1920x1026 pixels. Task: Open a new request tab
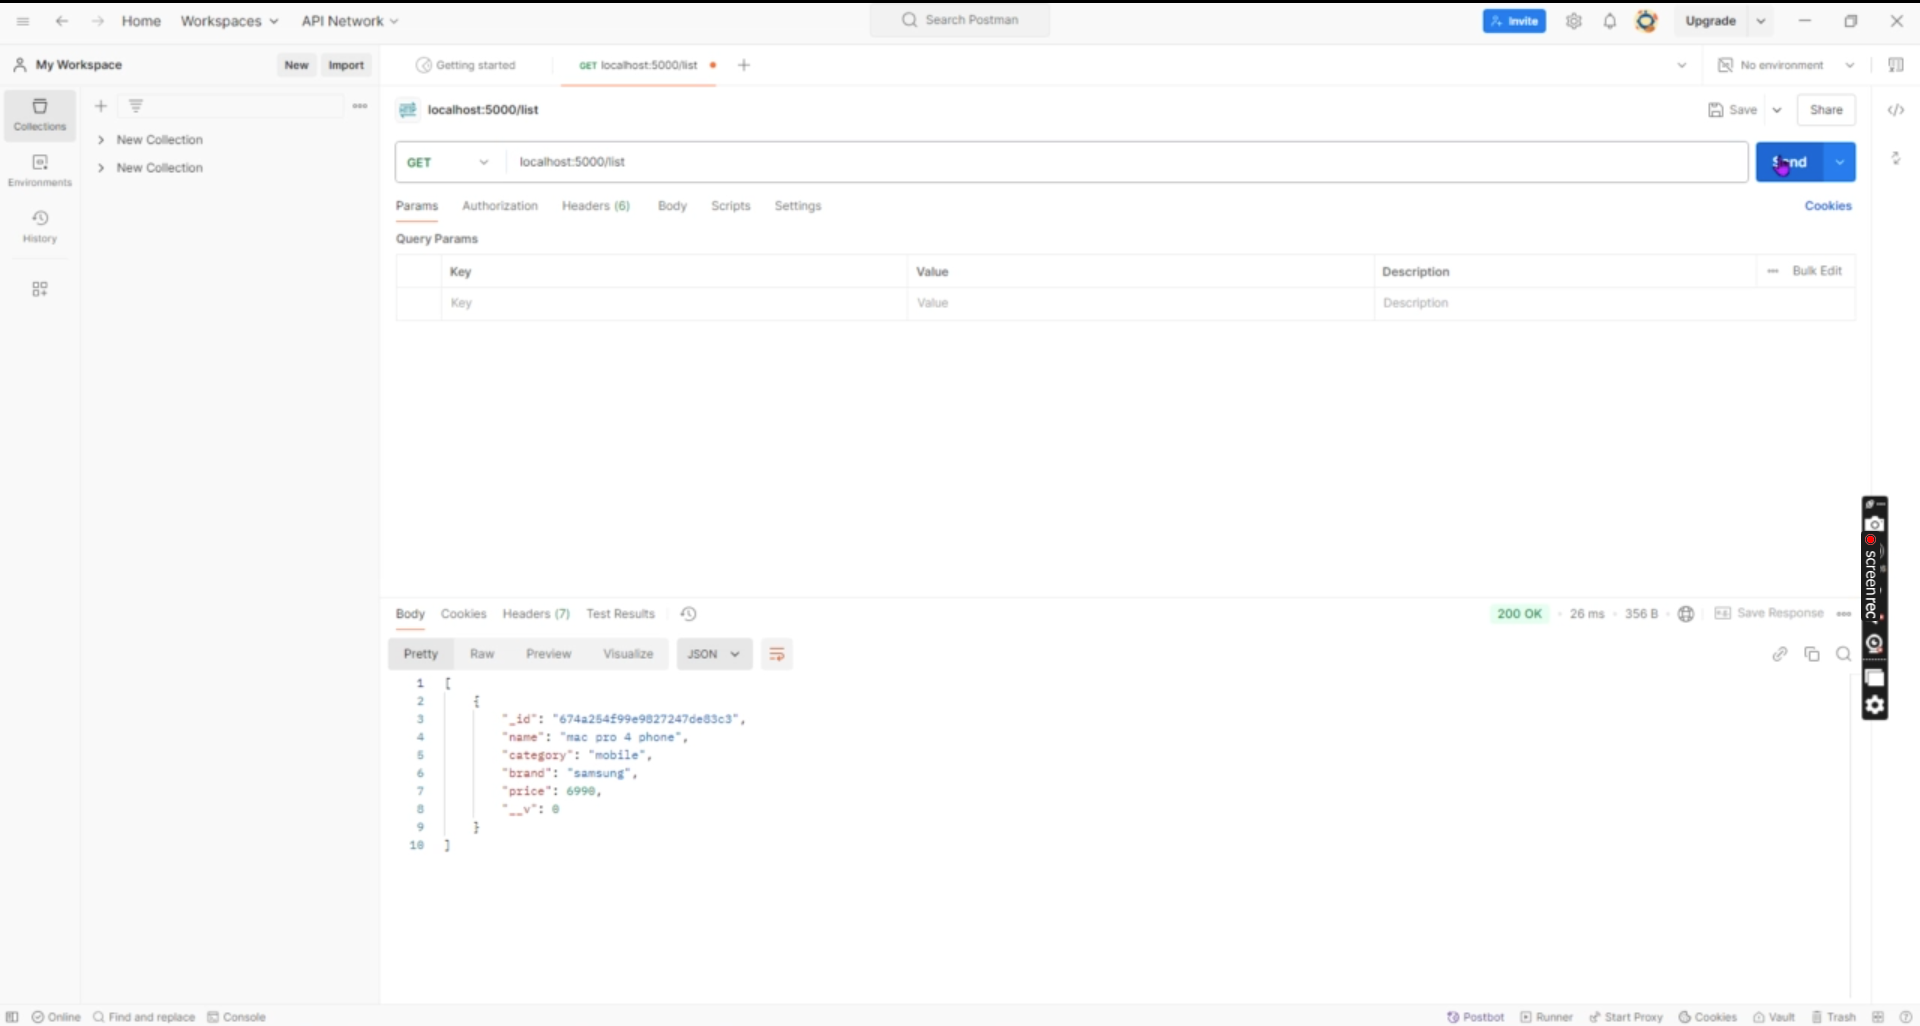744,65
